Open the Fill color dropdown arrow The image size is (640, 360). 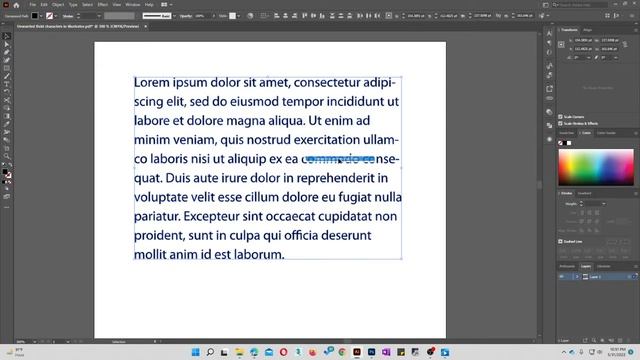click(x=41, y=16)
